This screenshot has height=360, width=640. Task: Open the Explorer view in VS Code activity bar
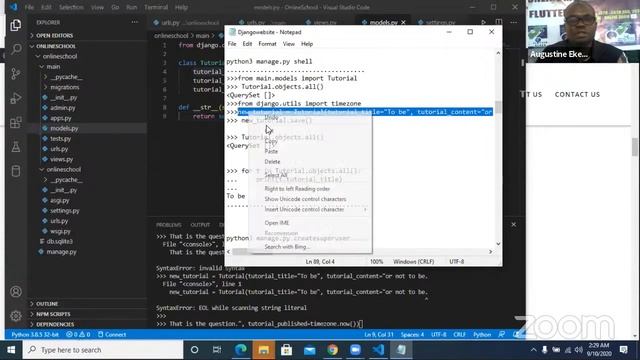tap(16, 25)
